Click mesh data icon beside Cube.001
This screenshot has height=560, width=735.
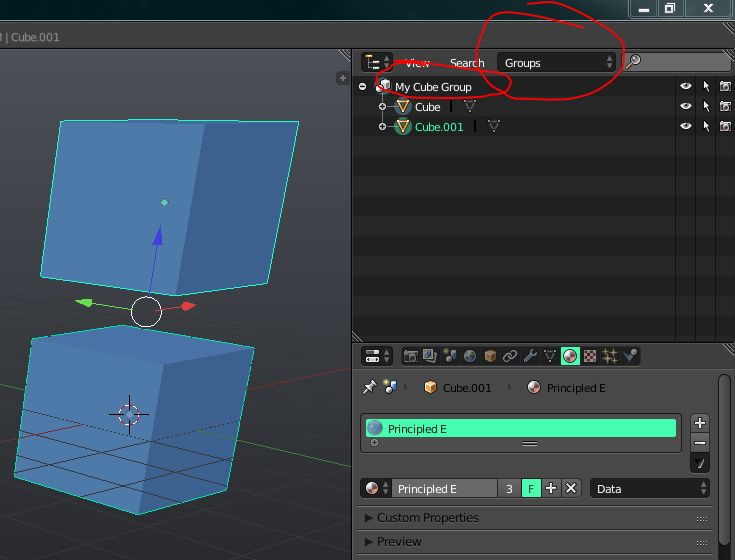[x=494, y=126]
